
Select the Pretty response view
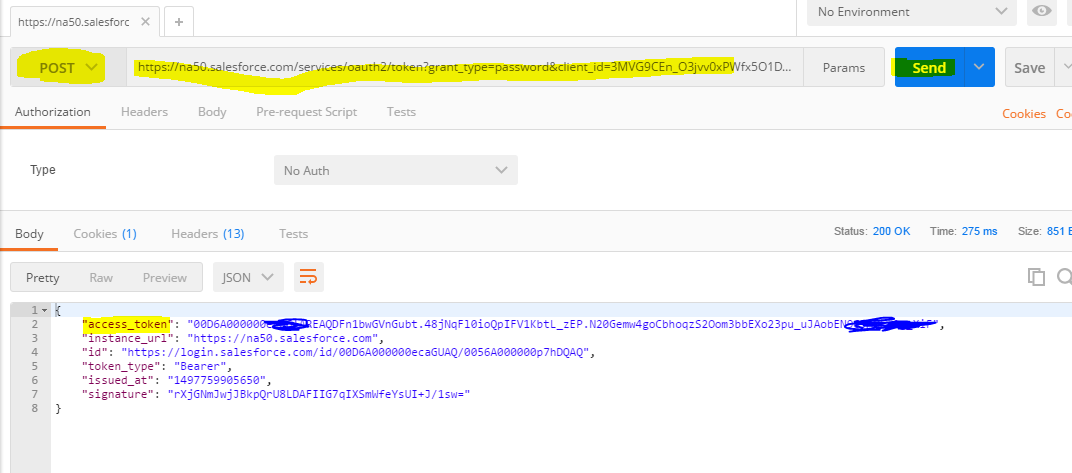[x=42, y=278]
